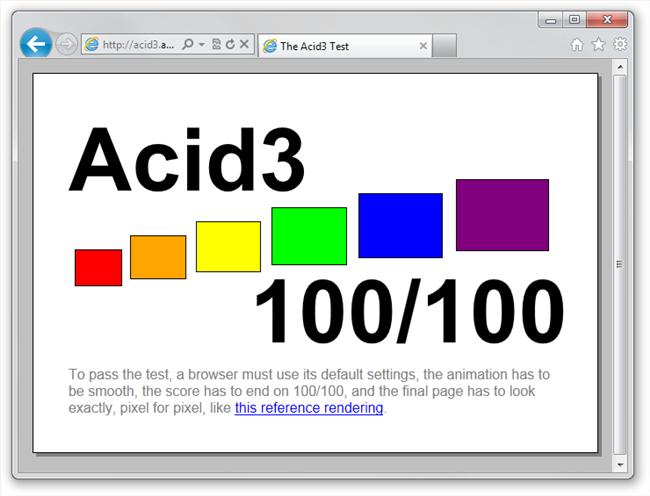Click the address bar URL text
This screenshot has height=496, width=650.
point(138,44)
